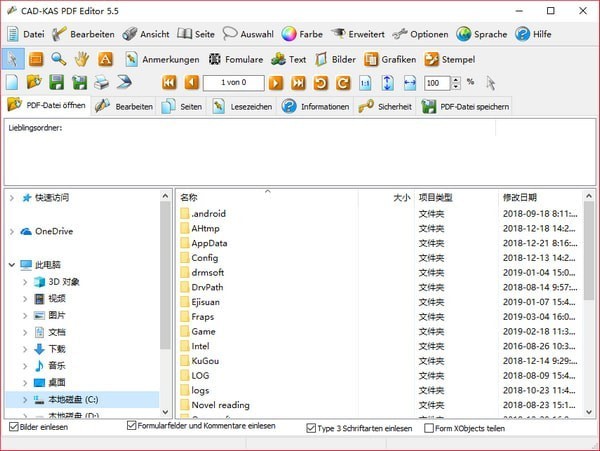Rotate page counterclockwise

pyautogui.click(x=321, y=83)
